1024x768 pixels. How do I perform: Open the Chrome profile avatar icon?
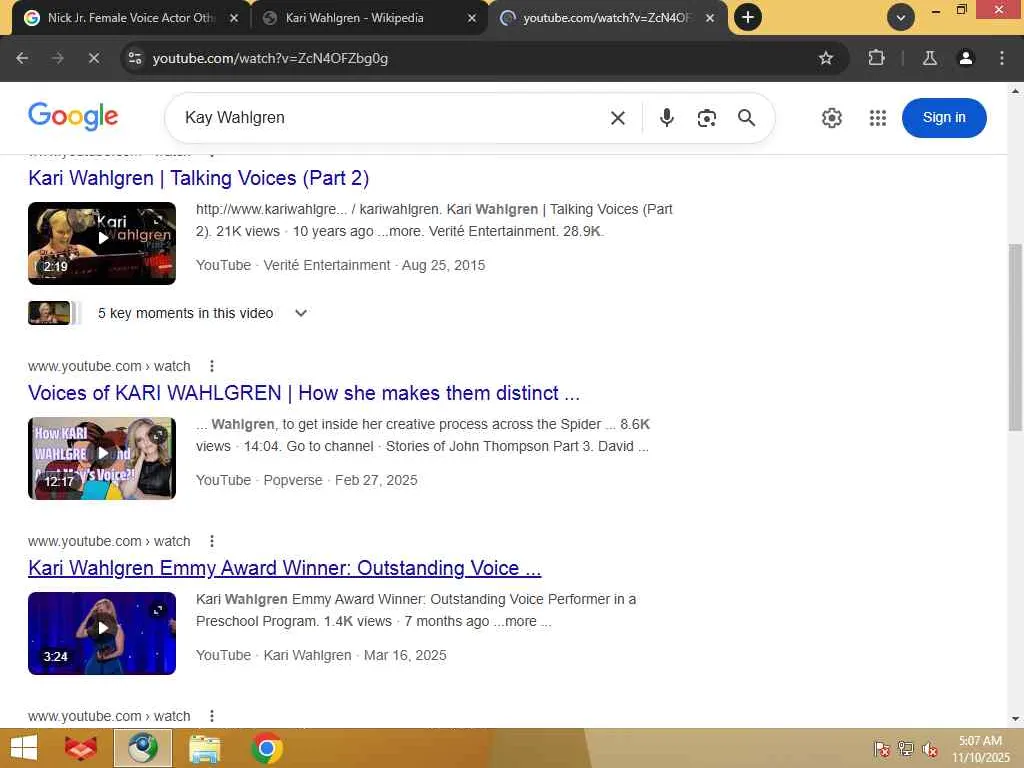pos(965,58)
